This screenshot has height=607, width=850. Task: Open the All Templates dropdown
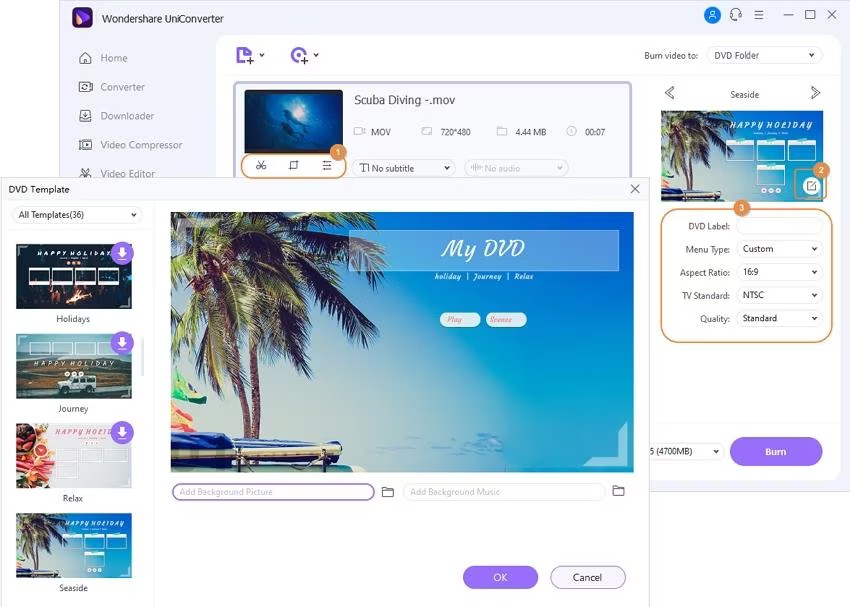(76, 214)
